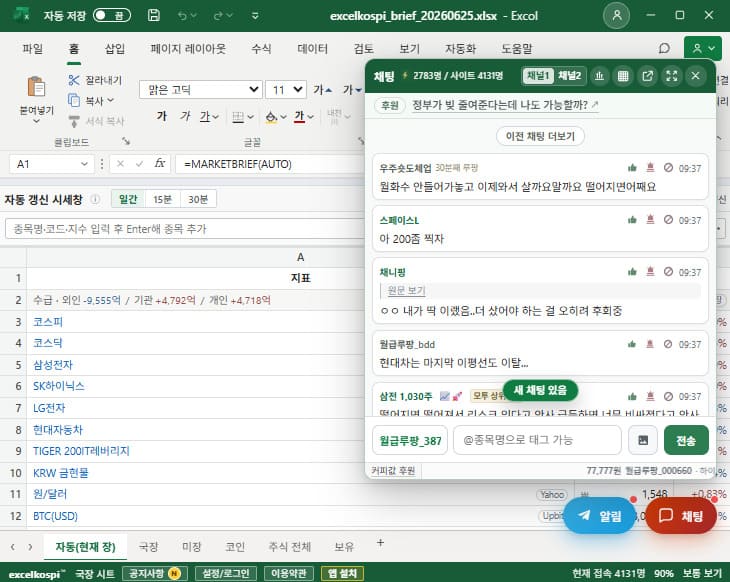Apply the yellow fill color bucket
Viewport: 730px width, 582px height.
point(271,116)
